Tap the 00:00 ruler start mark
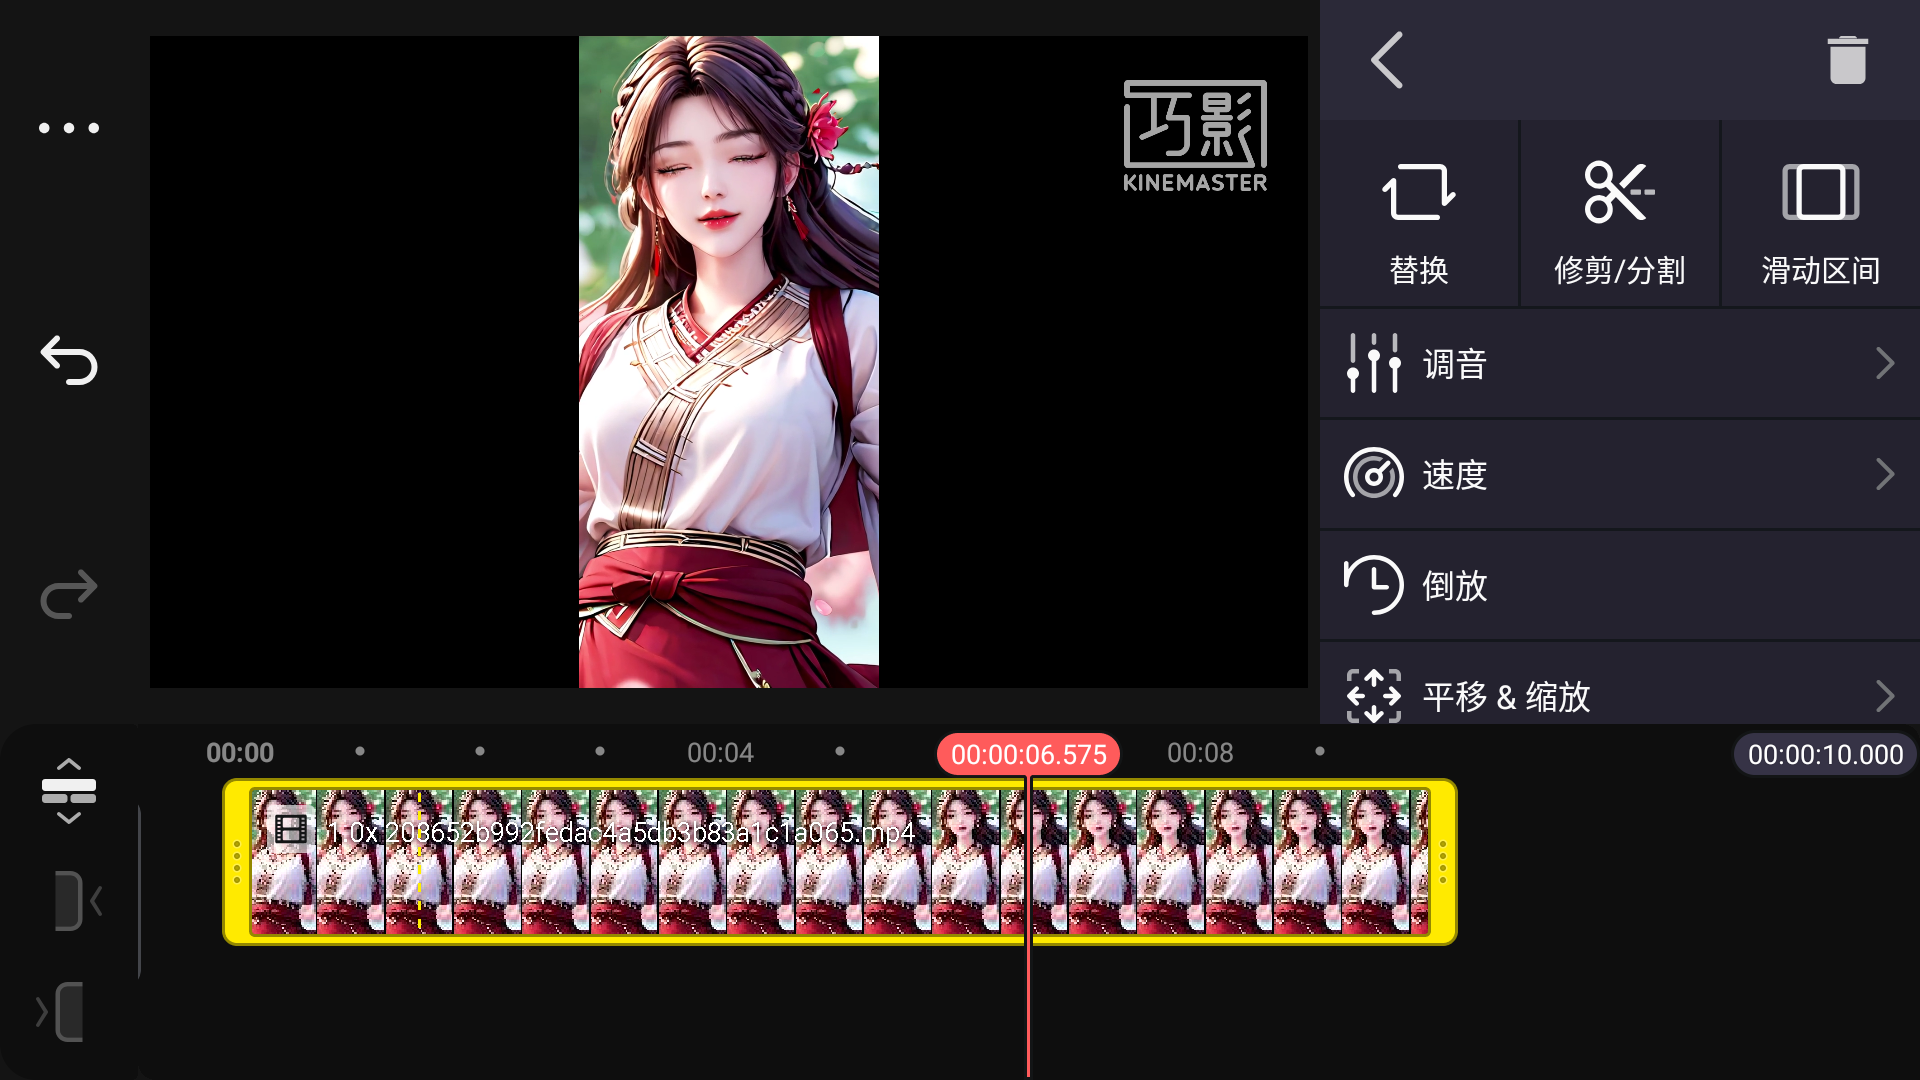The image size is (1920, 1080). pyautogui.click(x=240, y=753)
